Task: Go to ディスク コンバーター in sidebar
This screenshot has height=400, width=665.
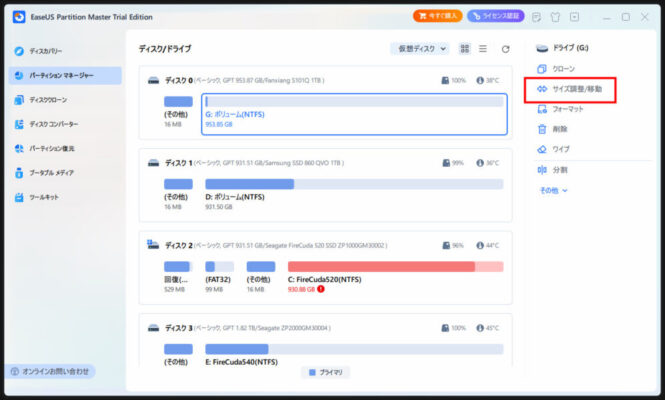Action: point(46,124)
